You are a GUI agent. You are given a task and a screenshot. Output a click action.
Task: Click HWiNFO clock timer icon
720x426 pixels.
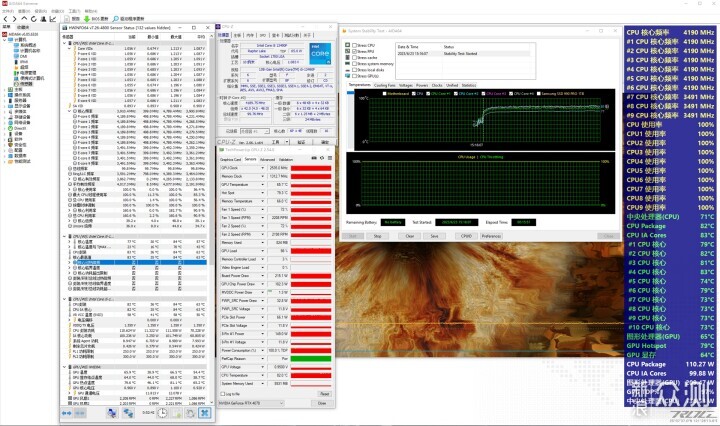(163, 413)
